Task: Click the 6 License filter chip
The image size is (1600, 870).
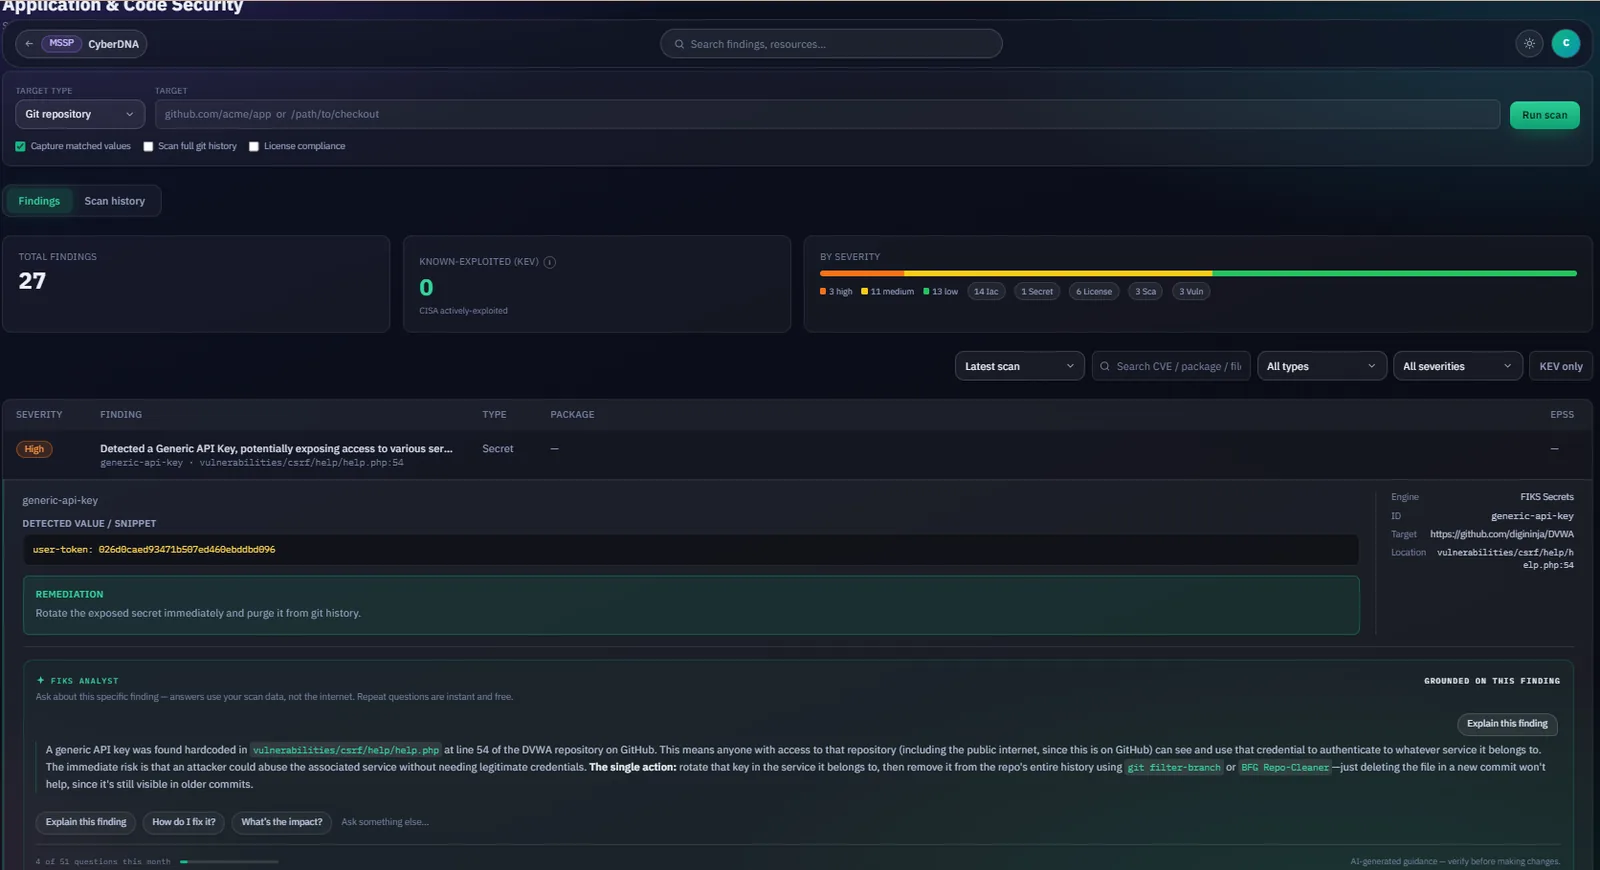Action: (x=1094, y=292)
